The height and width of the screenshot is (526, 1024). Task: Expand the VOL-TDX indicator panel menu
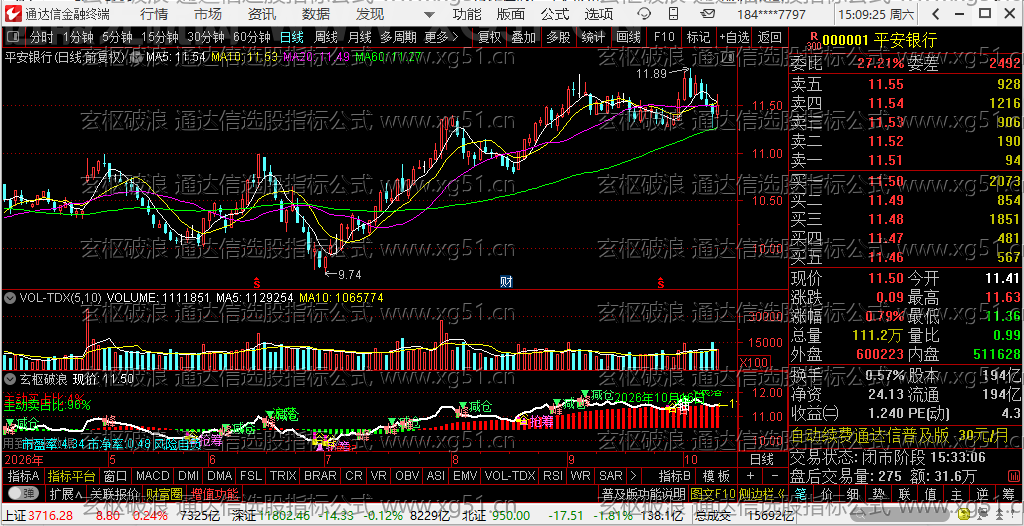10,298
